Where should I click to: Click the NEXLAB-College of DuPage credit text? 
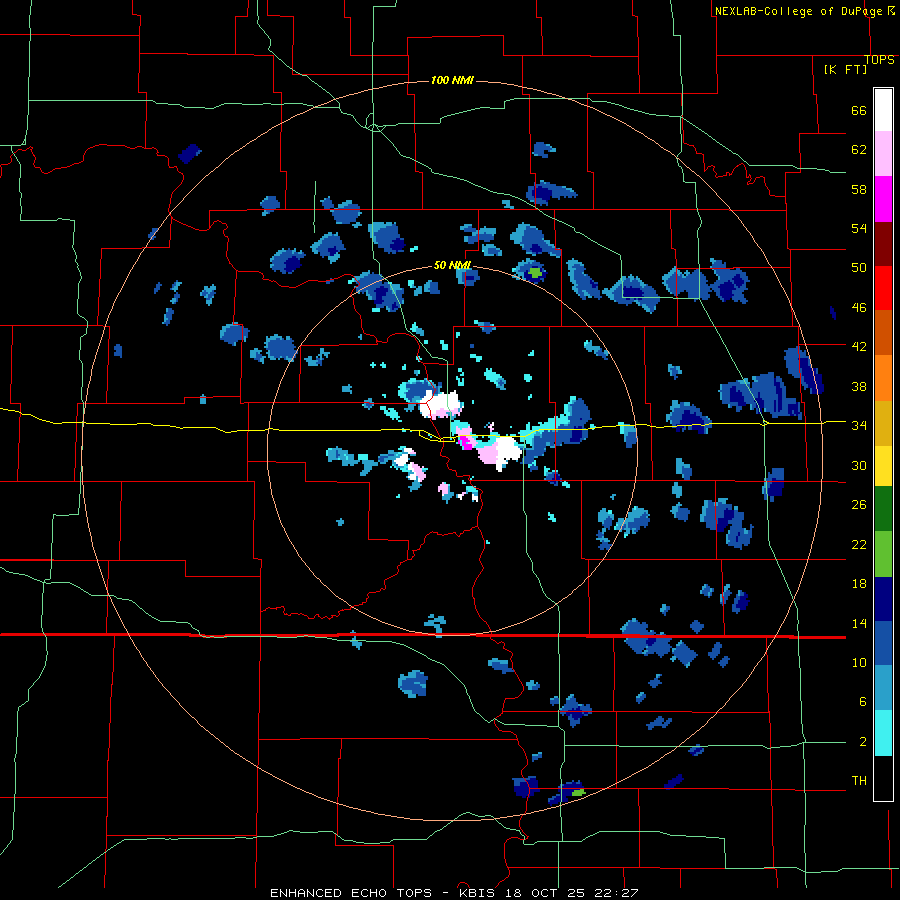tap(800, 11)
